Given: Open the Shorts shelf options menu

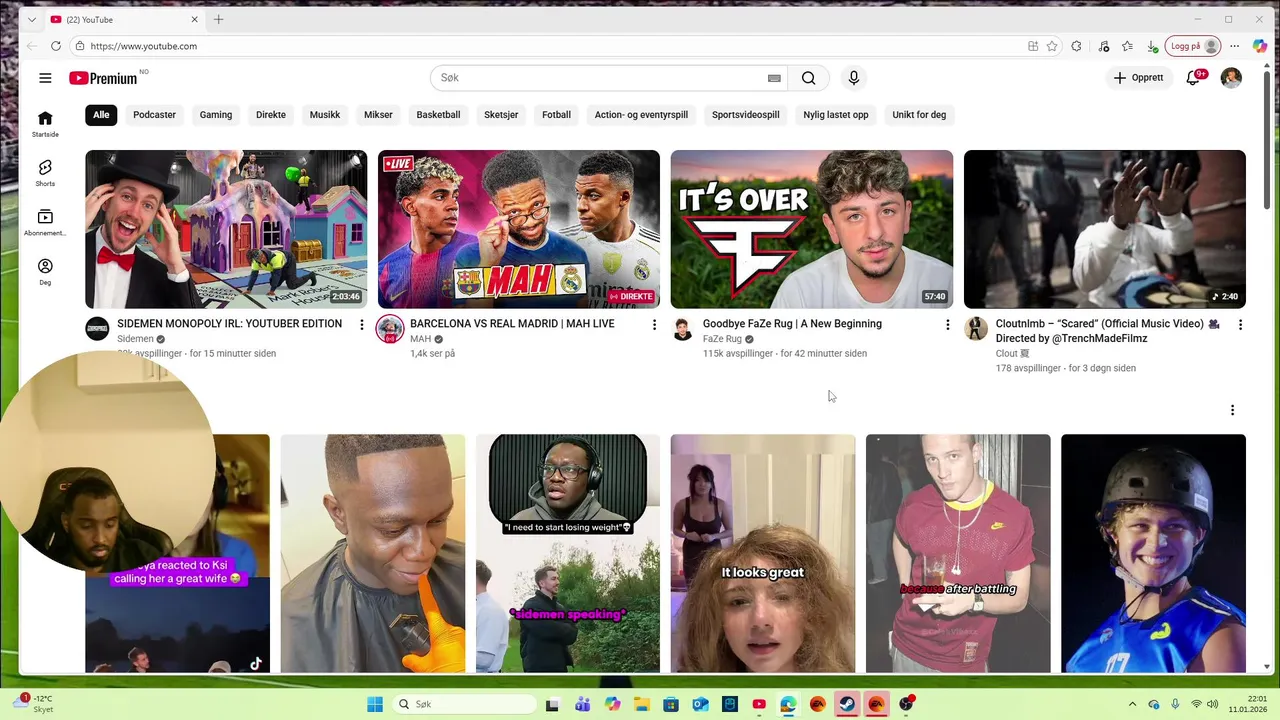Looking at the screenshot, I should 1232,410.
